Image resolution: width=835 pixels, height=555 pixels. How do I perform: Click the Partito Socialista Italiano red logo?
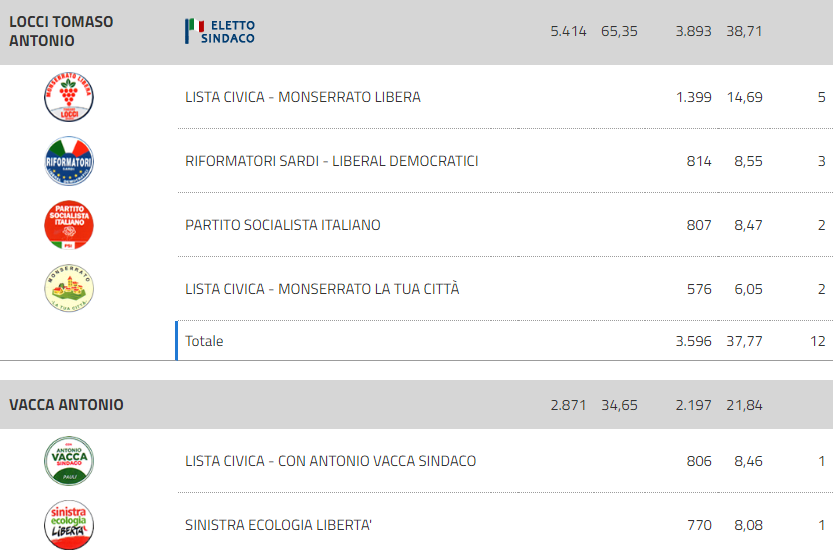(x=69, y=225)
